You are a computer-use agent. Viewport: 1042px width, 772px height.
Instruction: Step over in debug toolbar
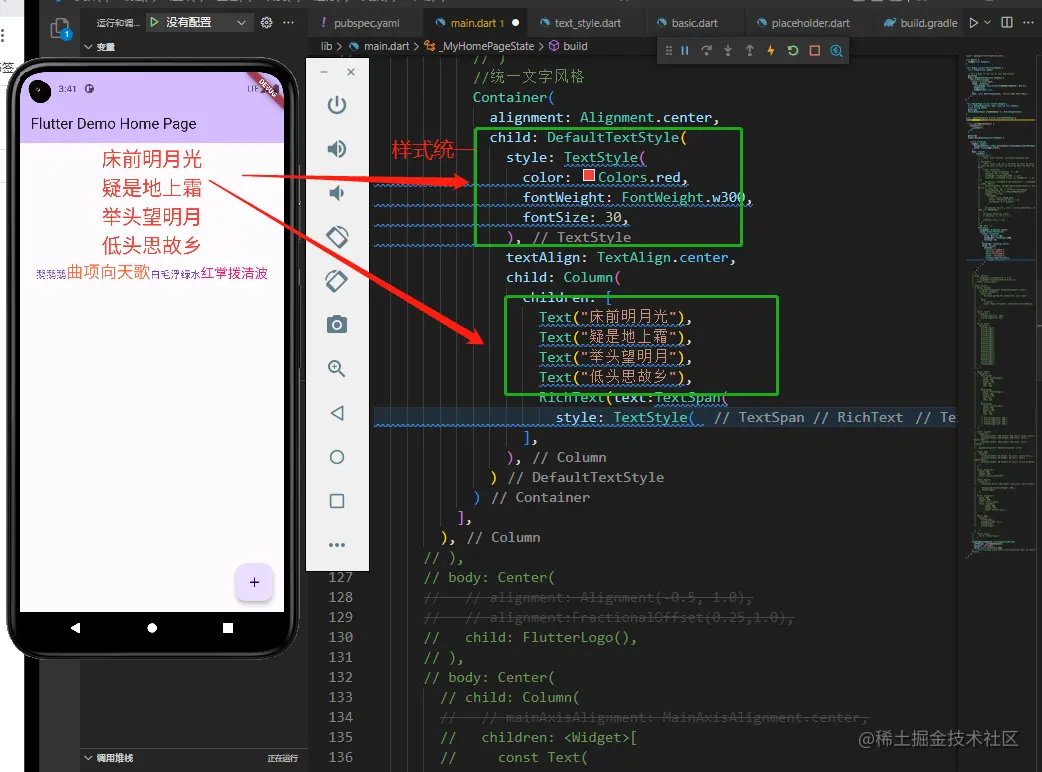coord(706,50)
